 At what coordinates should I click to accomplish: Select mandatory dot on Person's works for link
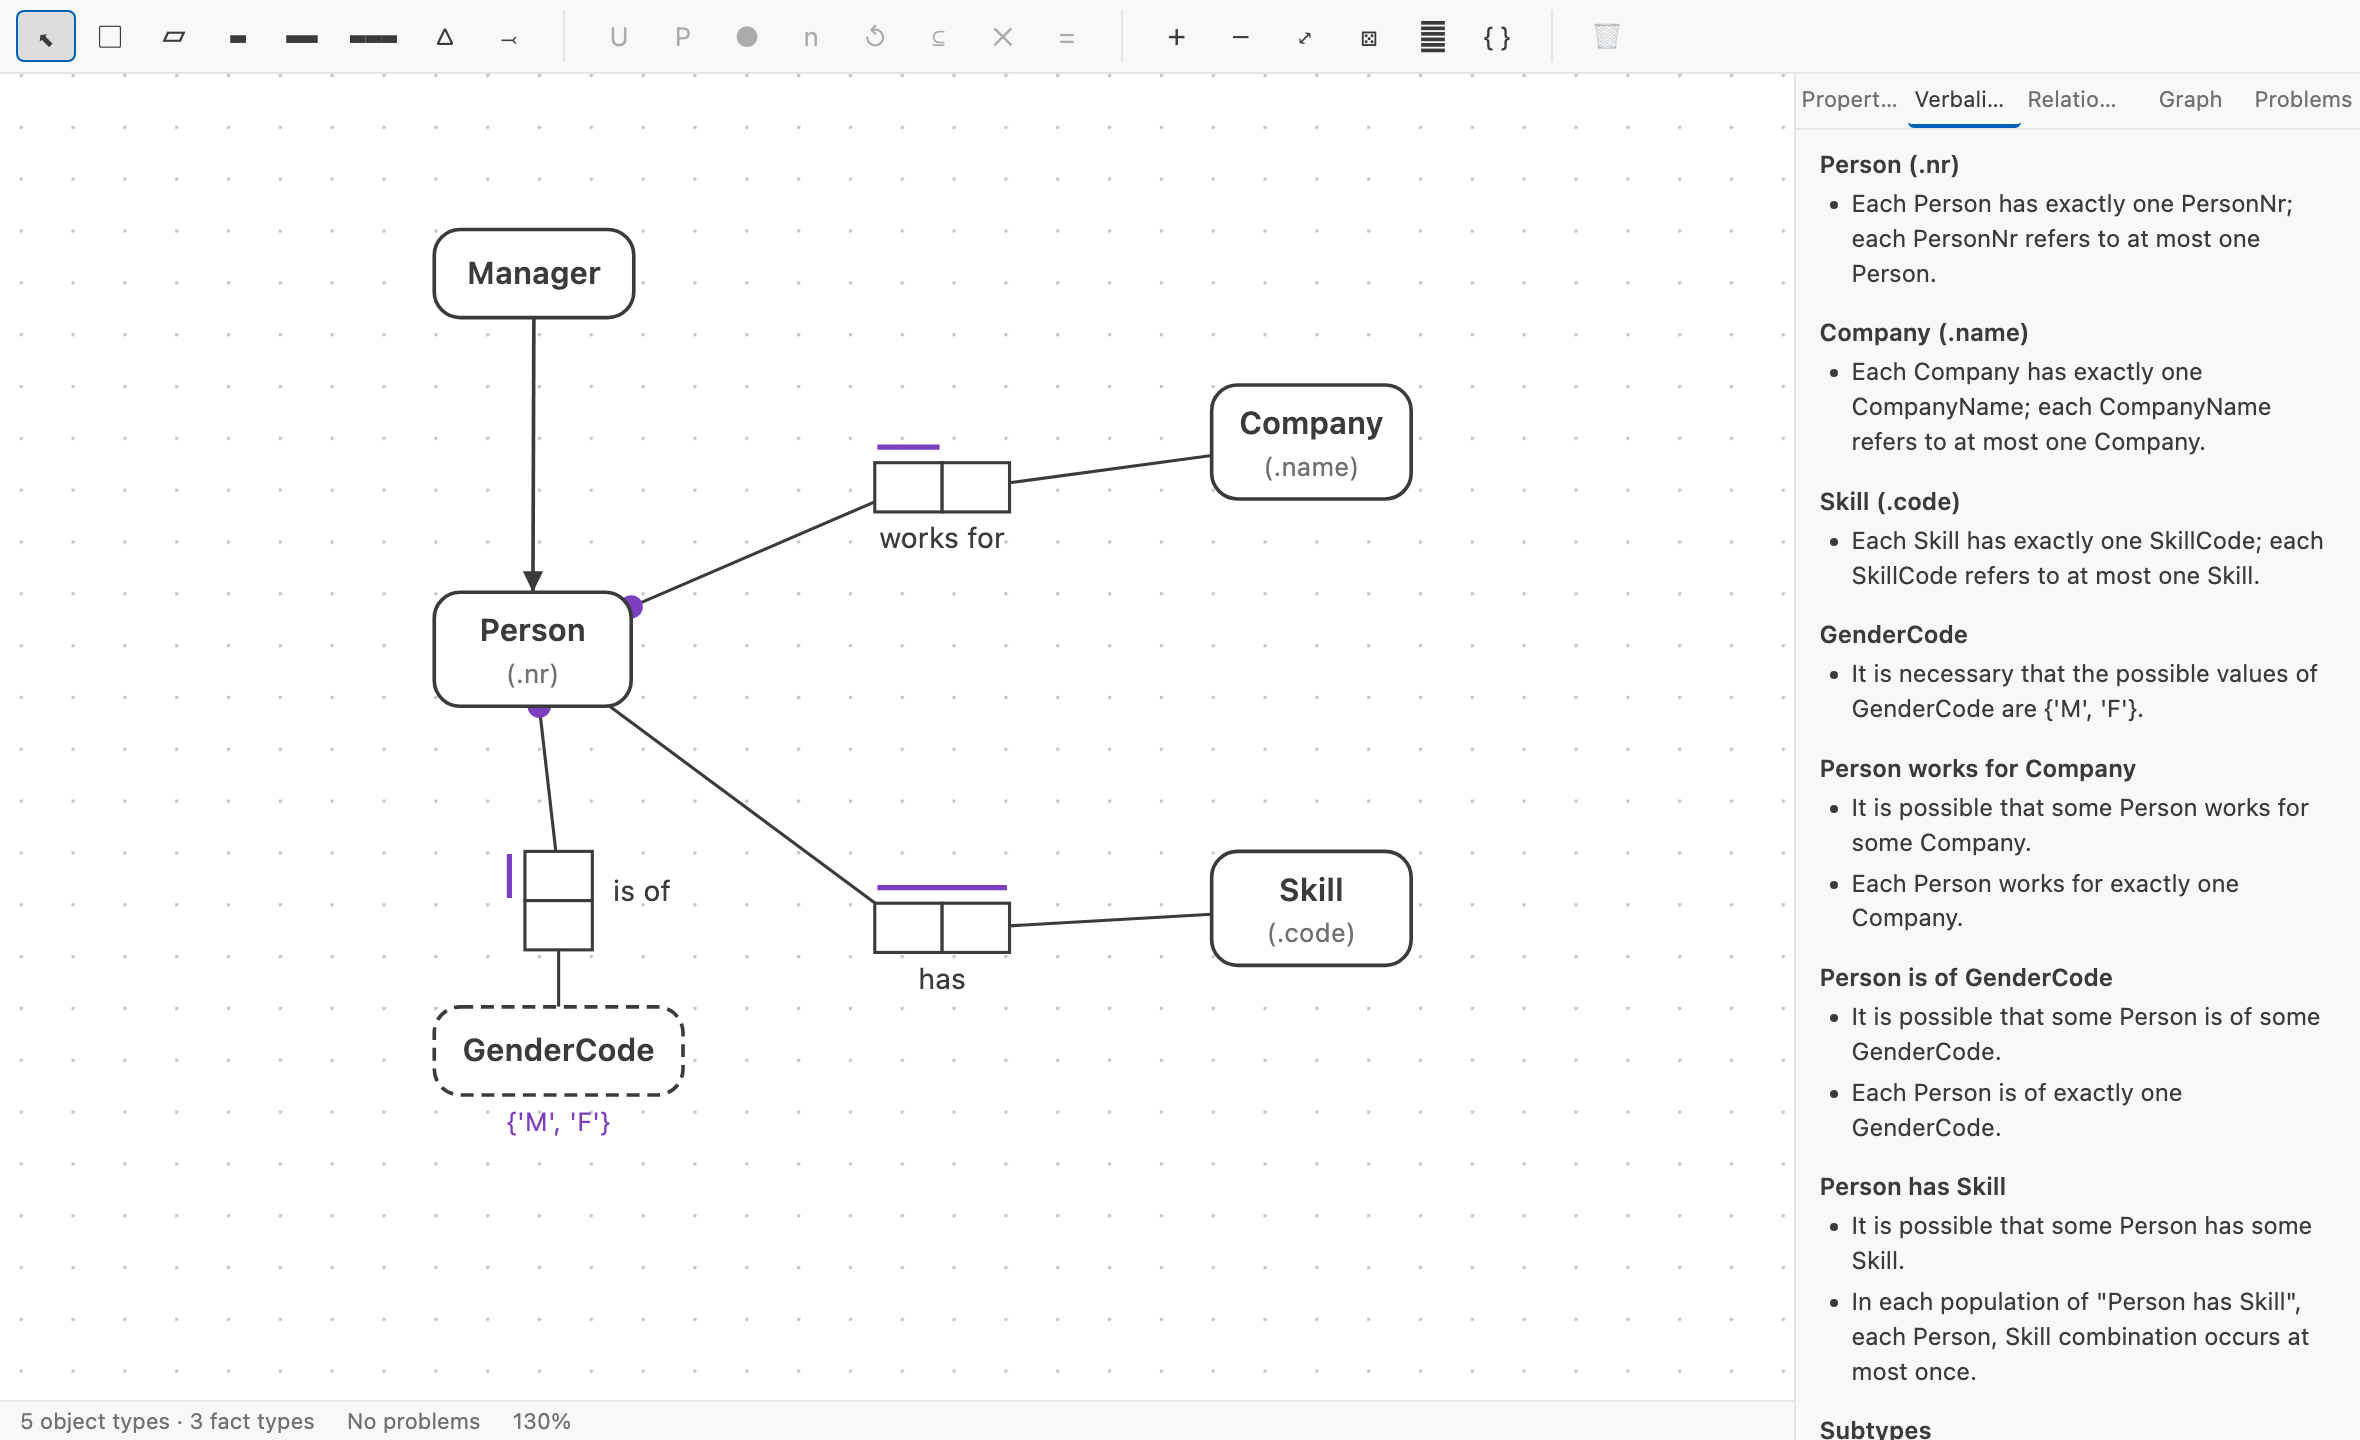[632, 606]
